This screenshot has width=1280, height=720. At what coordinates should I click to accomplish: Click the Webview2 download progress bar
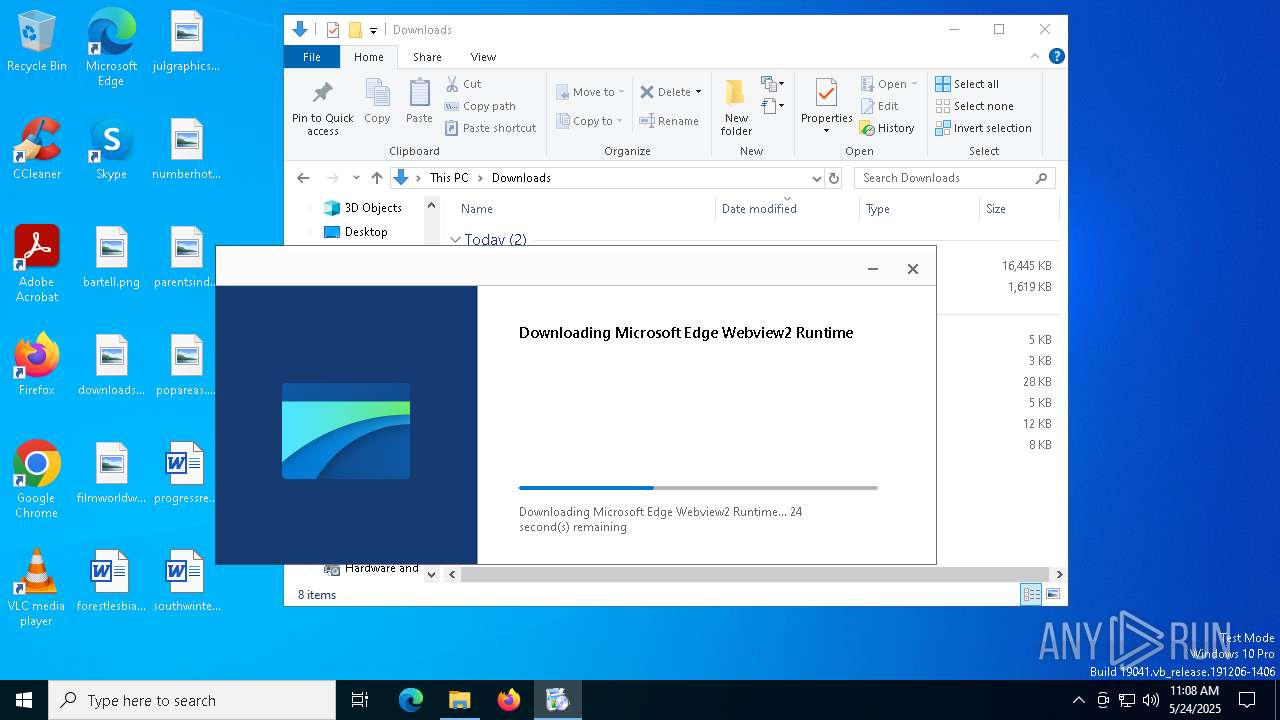coord(698,488)
